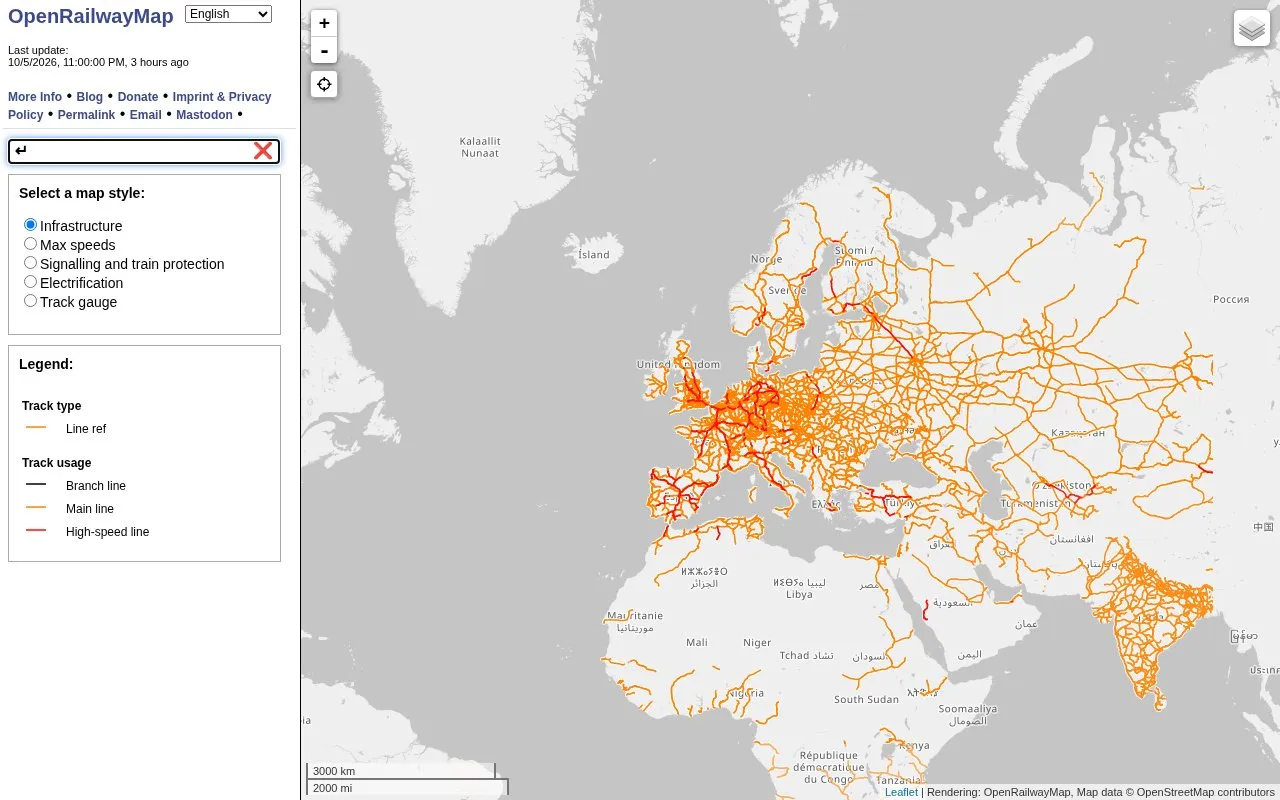Open the Leaflet attribution link

(x=901, y=792)
